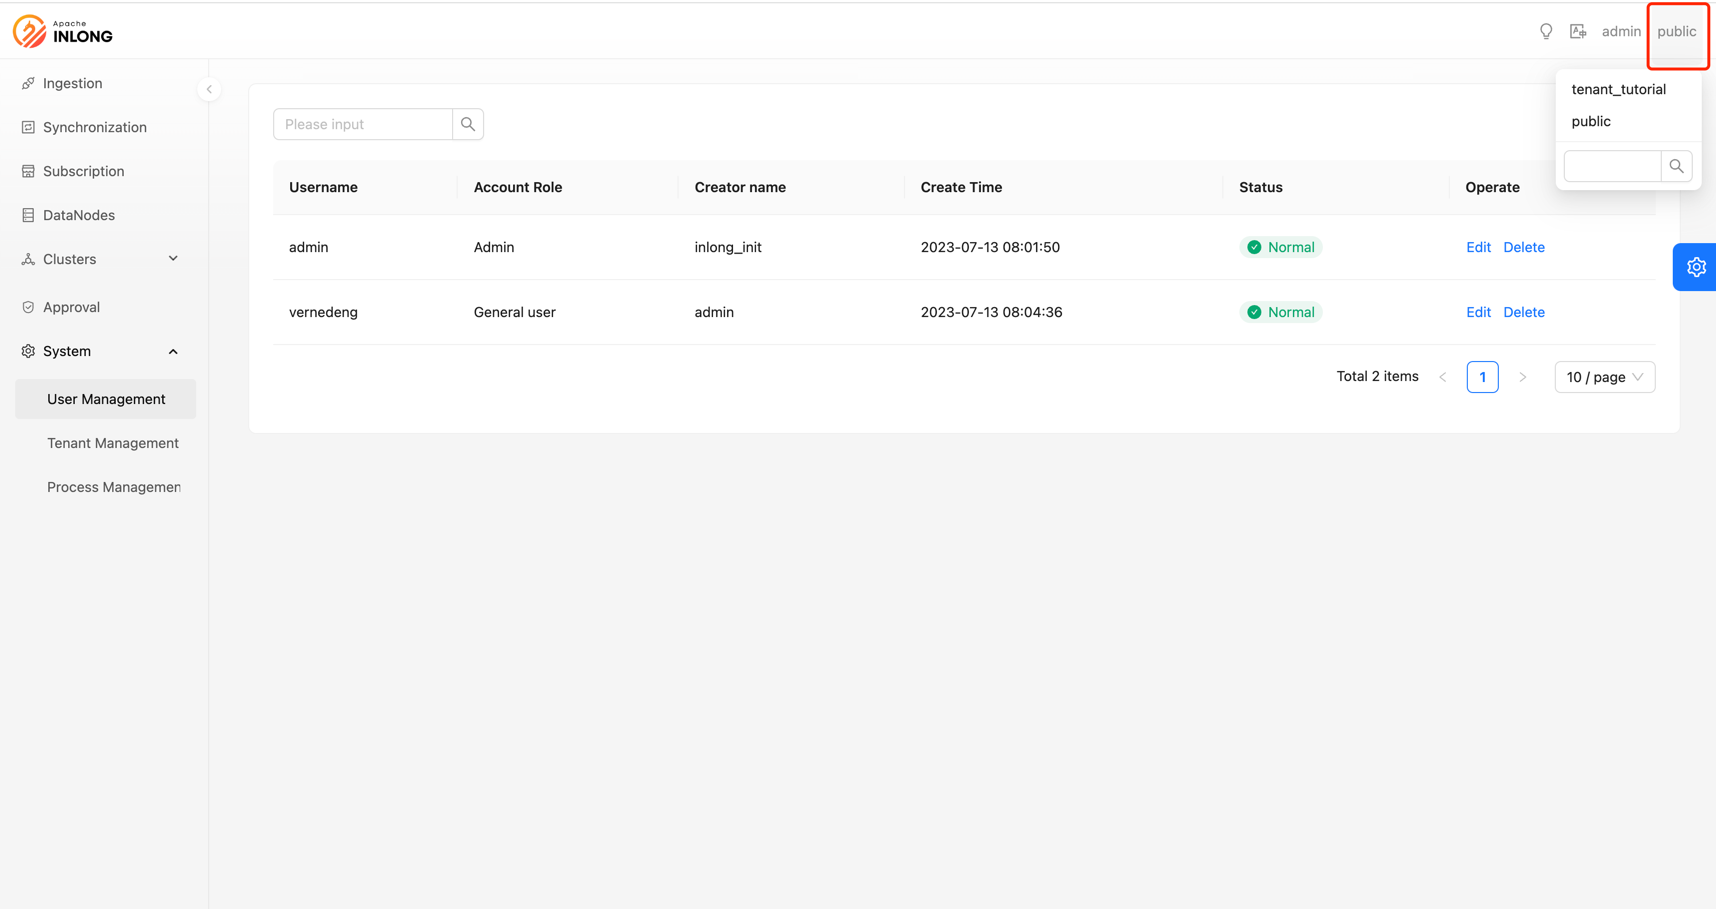The width and height of the screenshot is (1716, 909).
Task: Click the tenant search input box
Action: (1612, 166)
